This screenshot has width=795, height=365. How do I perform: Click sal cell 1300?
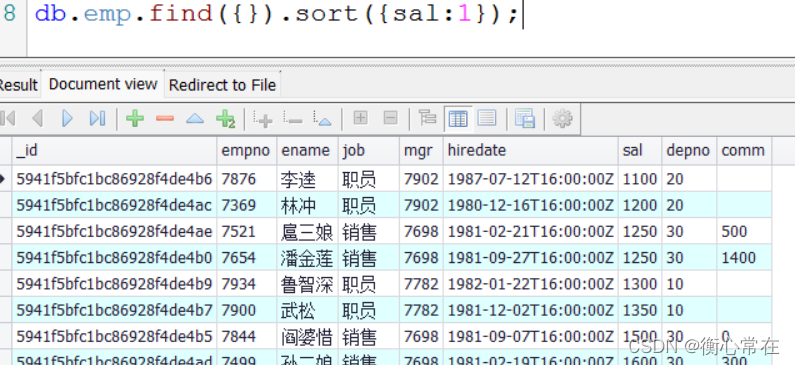coord(640,284)
